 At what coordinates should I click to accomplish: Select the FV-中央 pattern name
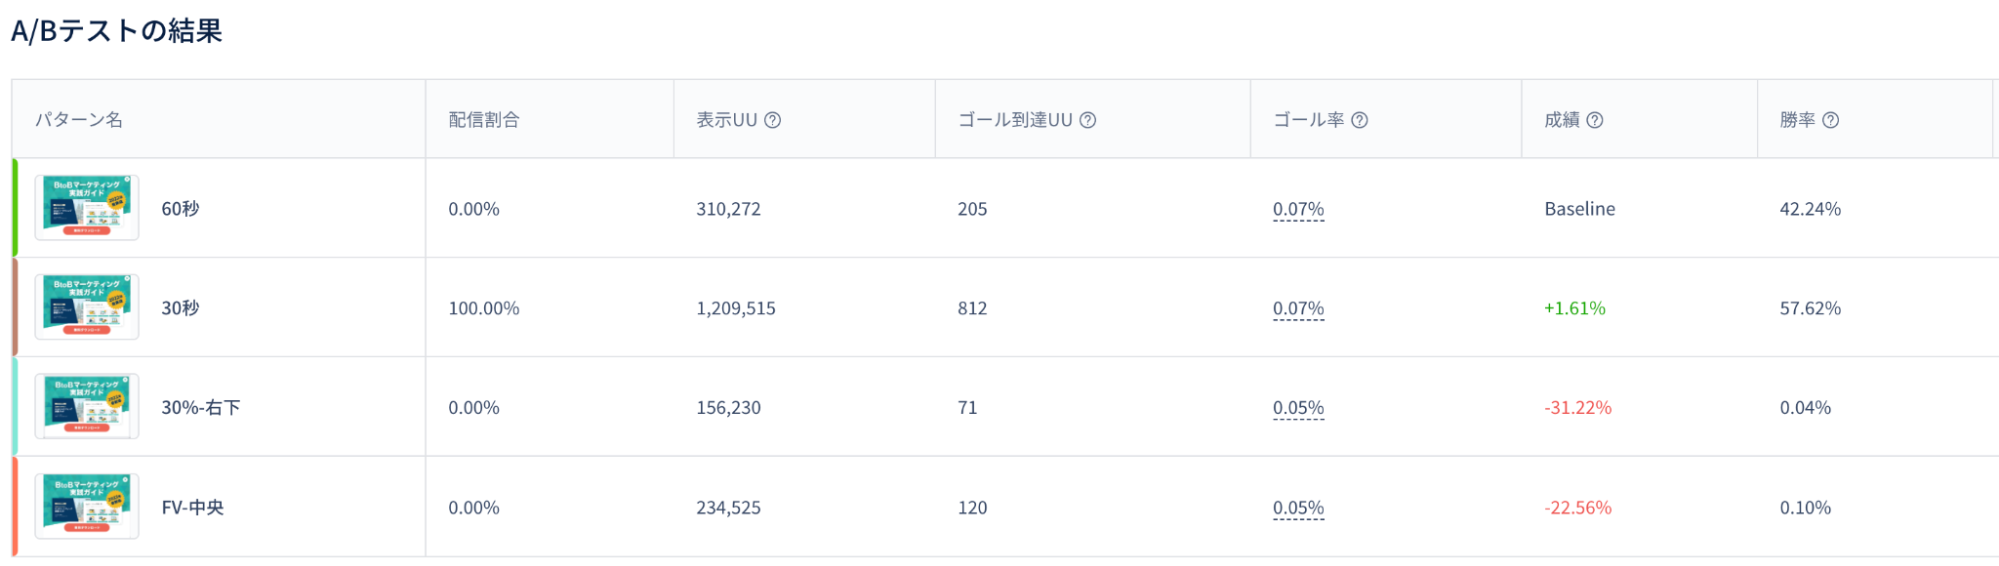pyautogui.click(x=193, y=508)
